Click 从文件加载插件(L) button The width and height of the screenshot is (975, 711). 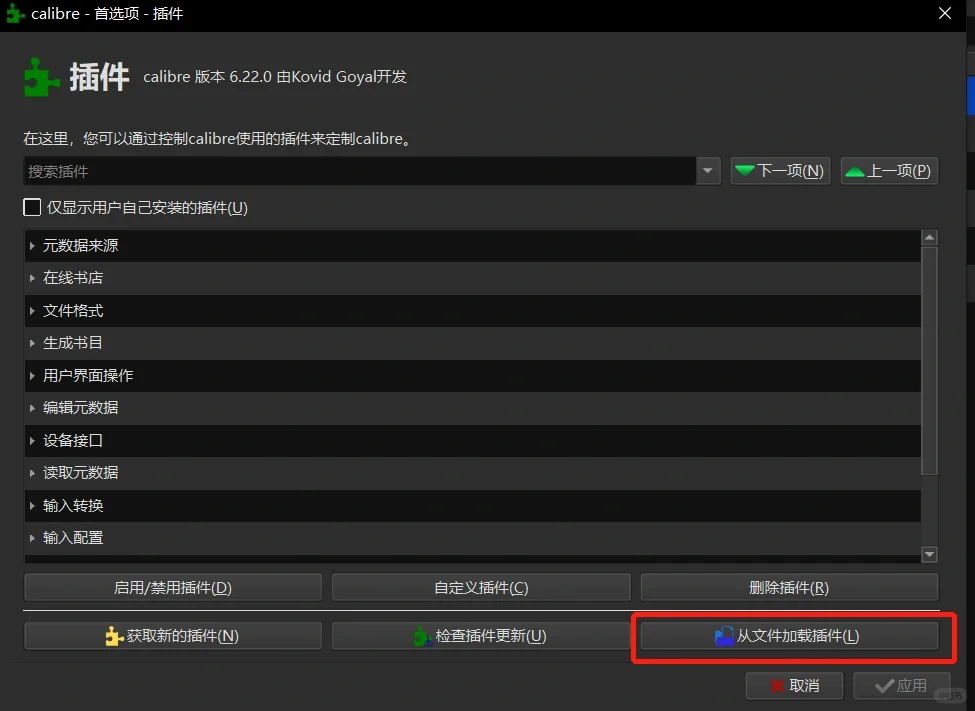click(789, 636)
